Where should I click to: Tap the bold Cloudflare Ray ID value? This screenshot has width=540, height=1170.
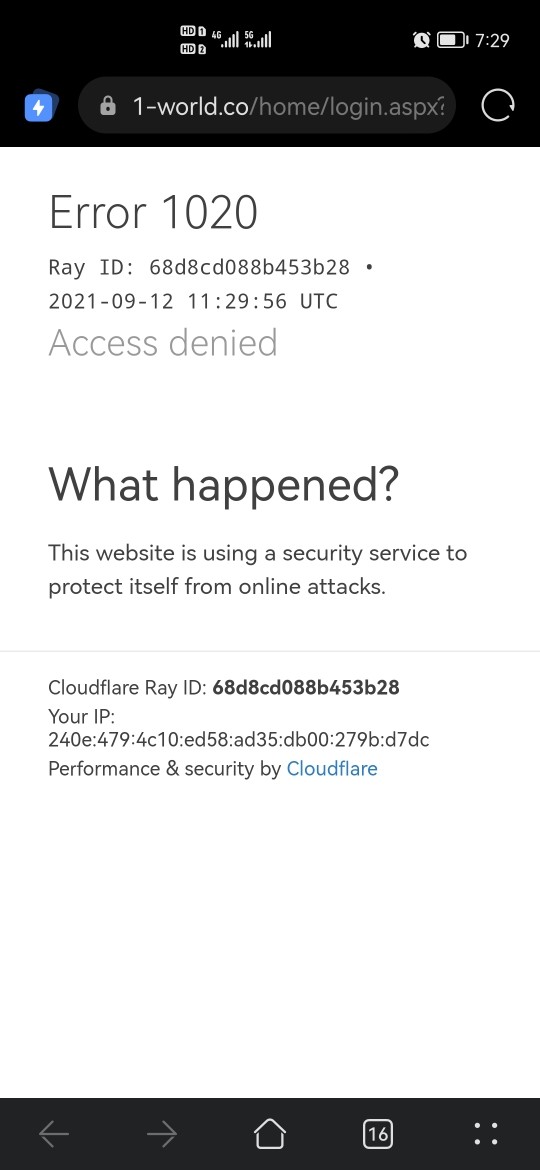[306, 687]
